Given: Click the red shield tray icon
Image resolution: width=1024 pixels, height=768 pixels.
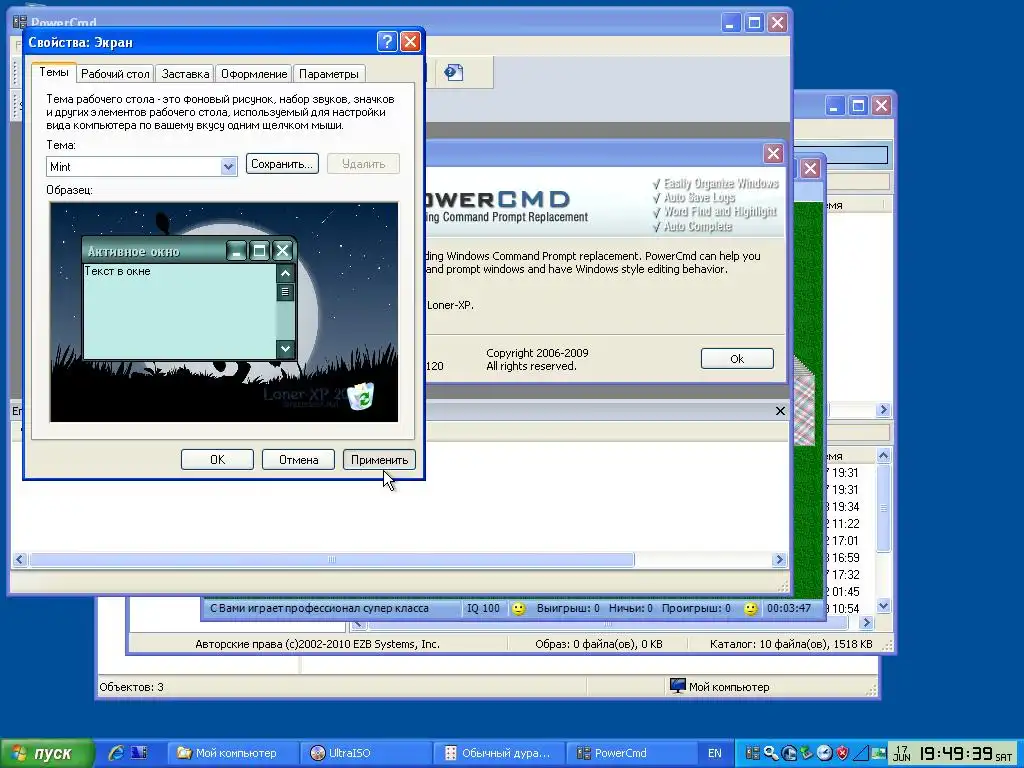Looking at the screenshot, I should pyautogui.click(x=842, y=753).
